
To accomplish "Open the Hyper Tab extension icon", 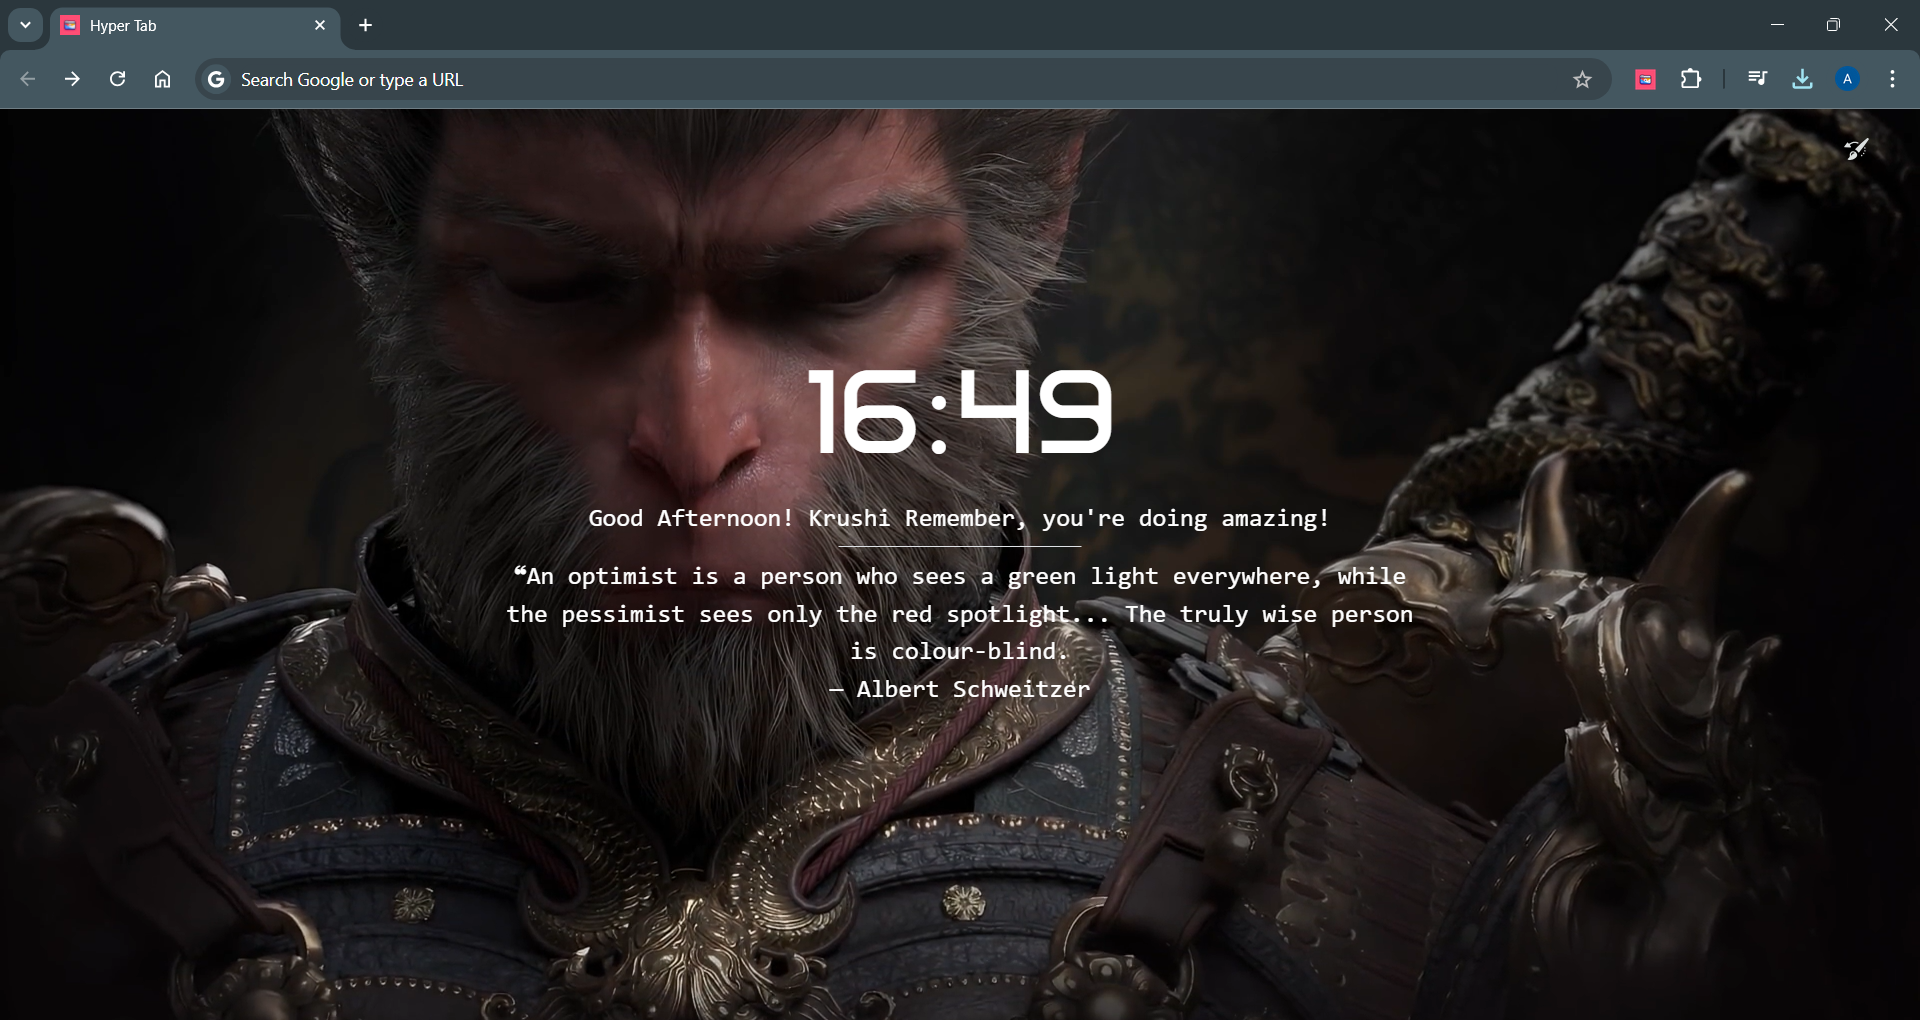I will 1645,79.
